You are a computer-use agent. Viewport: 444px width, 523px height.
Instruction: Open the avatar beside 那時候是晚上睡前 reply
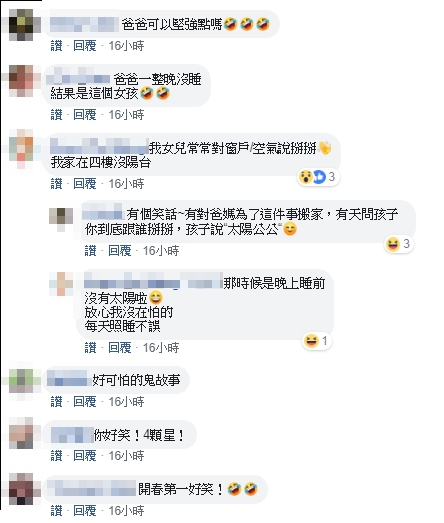tap(61, 284)
